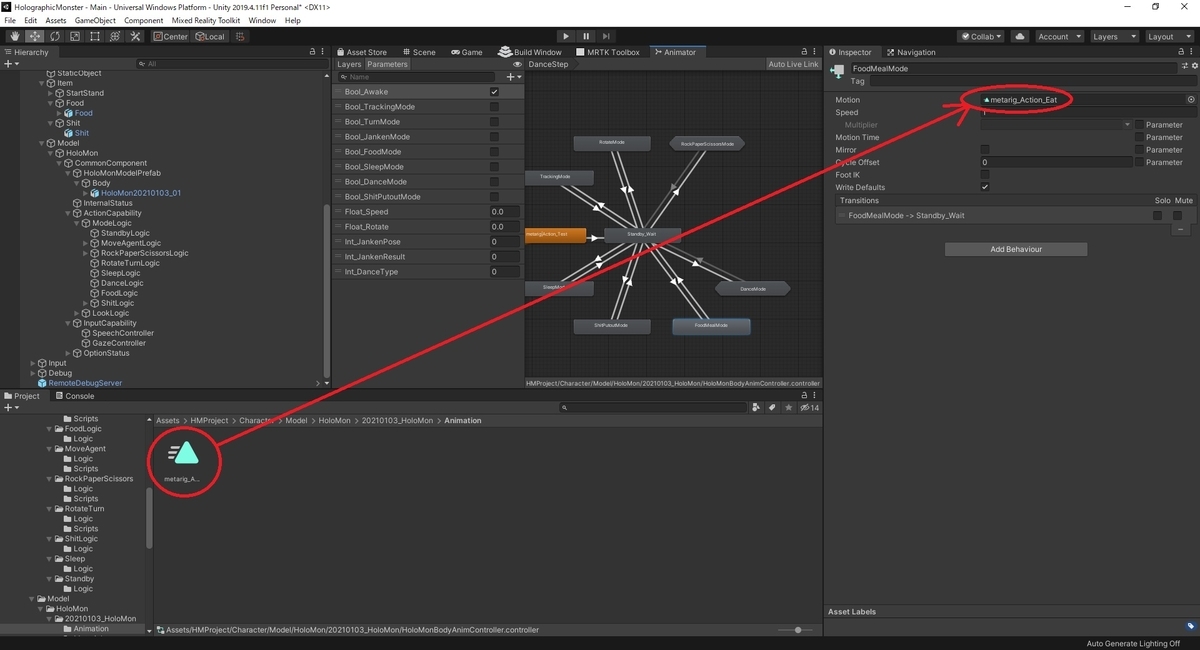Open the GameObject menu
Viewport: 1200px width, 650px height.
(x=95, y=20)
